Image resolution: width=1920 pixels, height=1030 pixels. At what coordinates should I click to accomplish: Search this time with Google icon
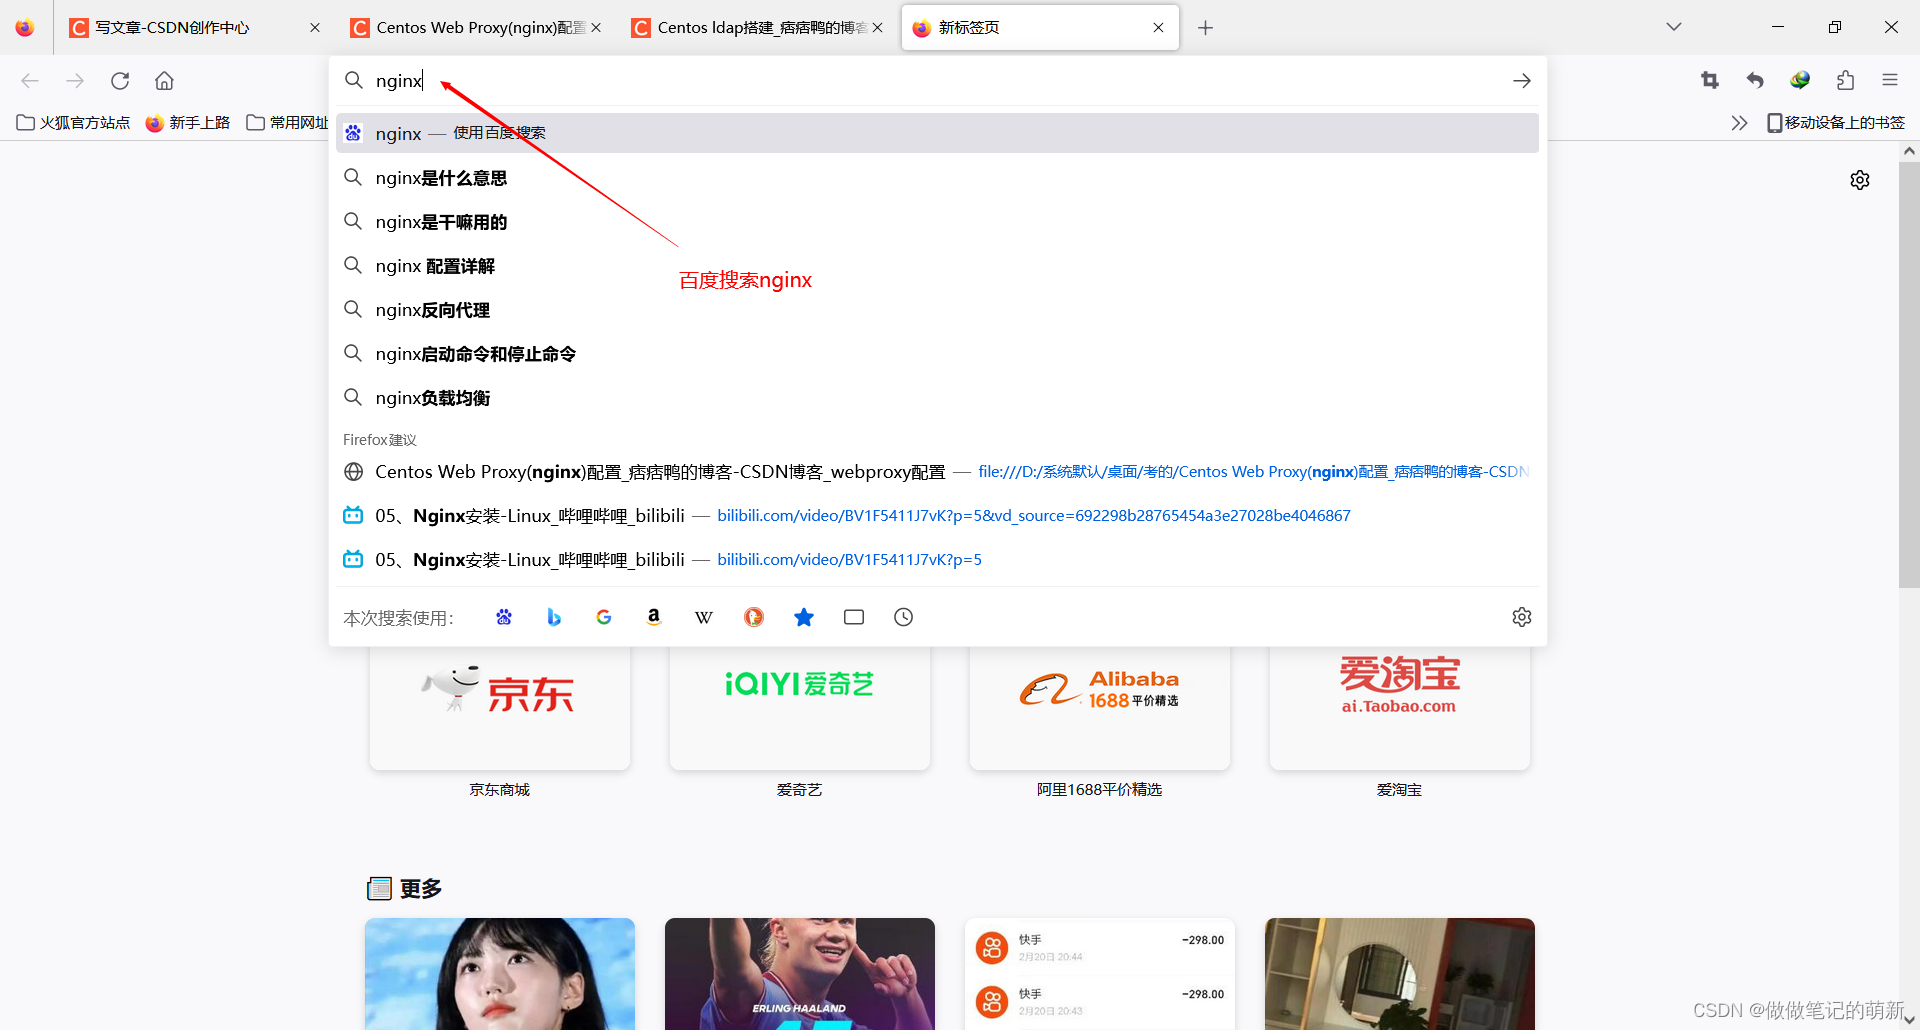tap(604, 617)
